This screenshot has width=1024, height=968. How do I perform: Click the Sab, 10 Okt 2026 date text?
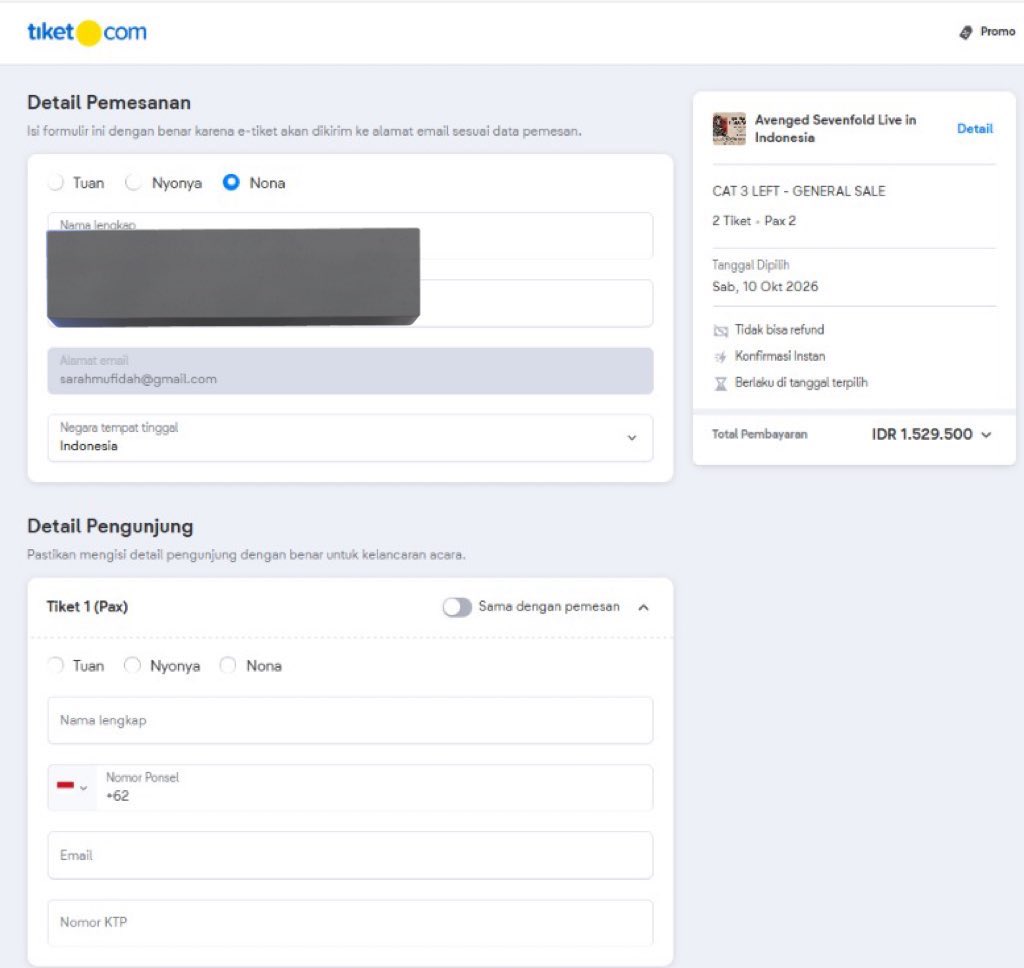[765, 287]
